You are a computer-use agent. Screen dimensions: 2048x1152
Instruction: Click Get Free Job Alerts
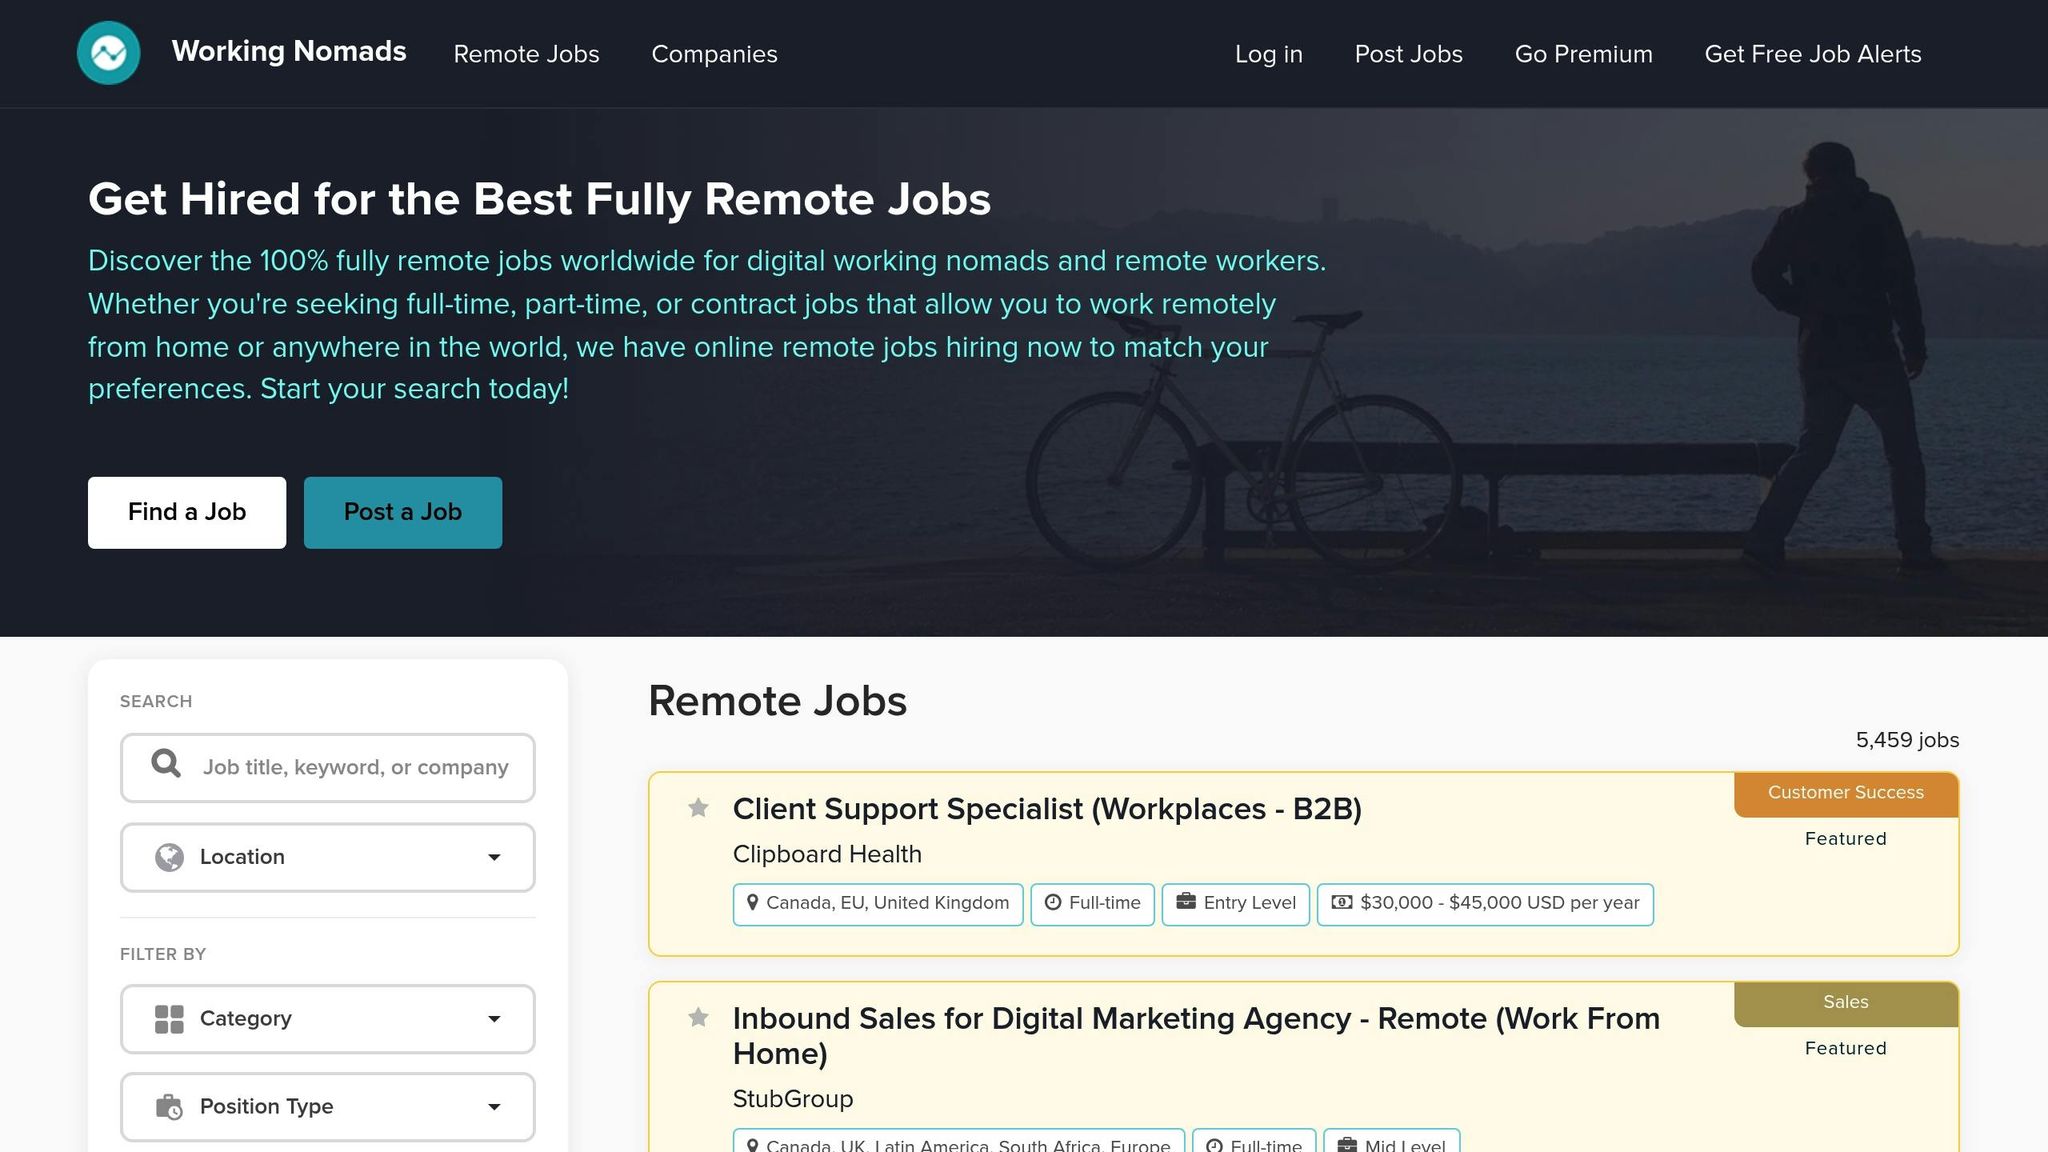pos(1812,54)
